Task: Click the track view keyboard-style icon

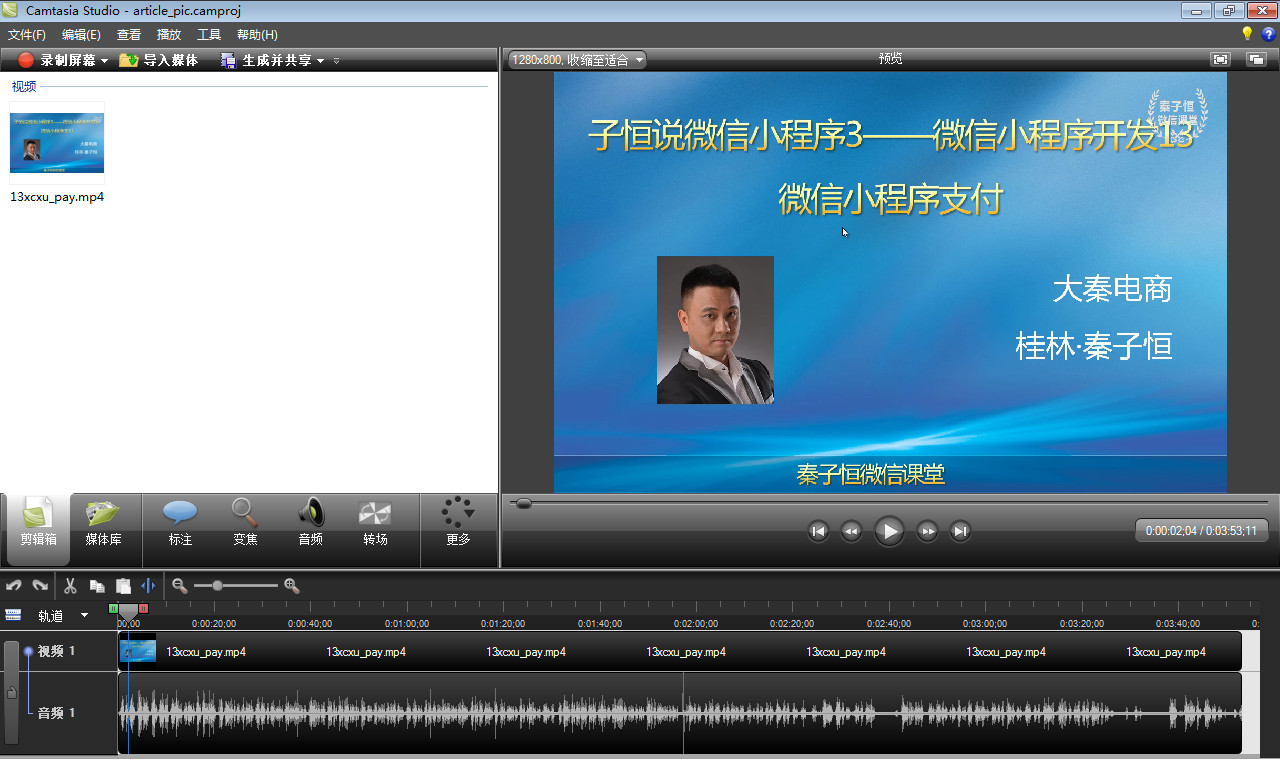Action: (x=13, y=615)
